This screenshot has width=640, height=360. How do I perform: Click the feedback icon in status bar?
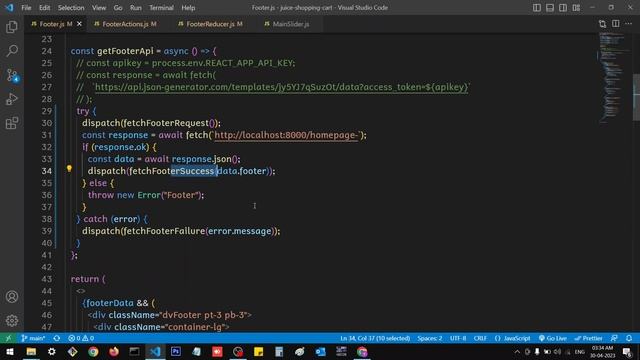[x=614, y=338]
